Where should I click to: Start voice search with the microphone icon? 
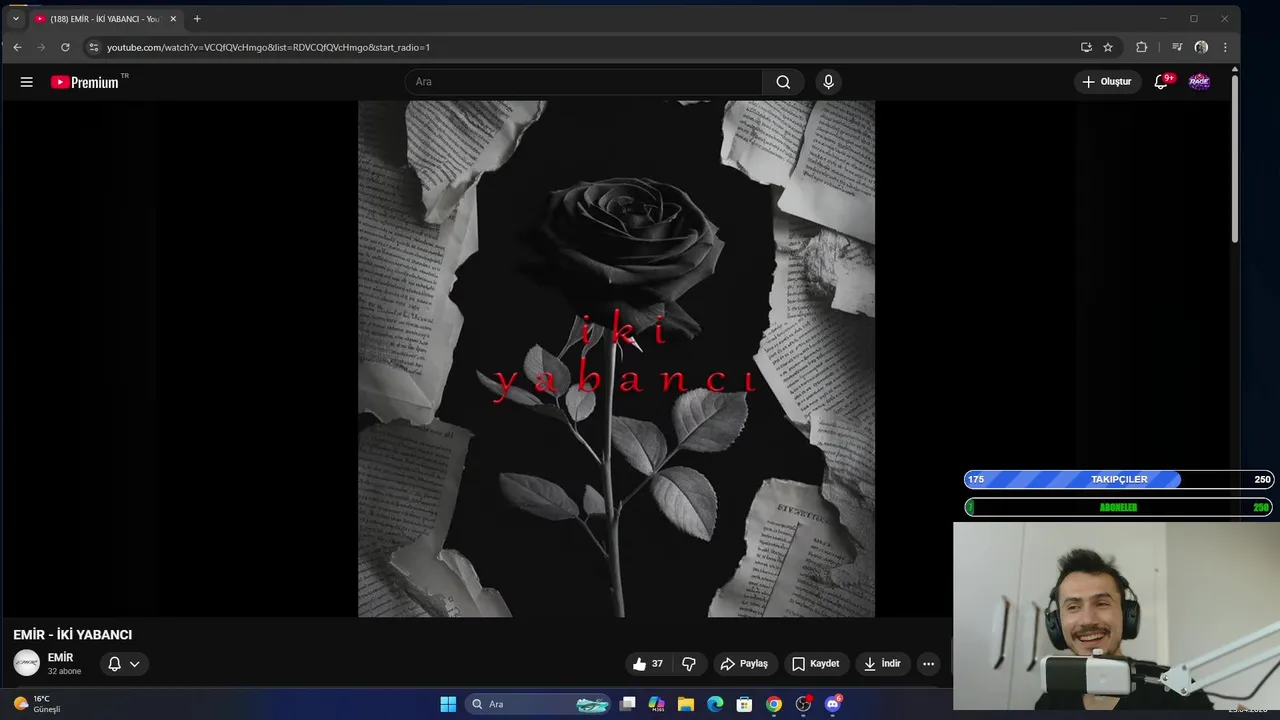(x=828, y=82)
